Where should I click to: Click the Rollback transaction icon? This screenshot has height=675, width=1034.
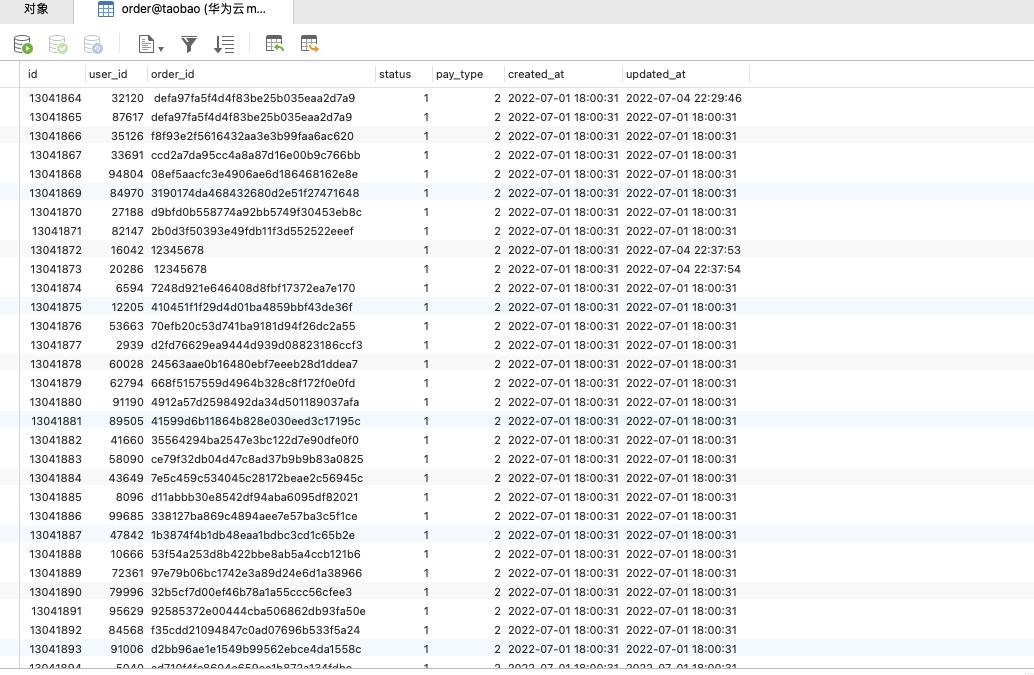93,44
